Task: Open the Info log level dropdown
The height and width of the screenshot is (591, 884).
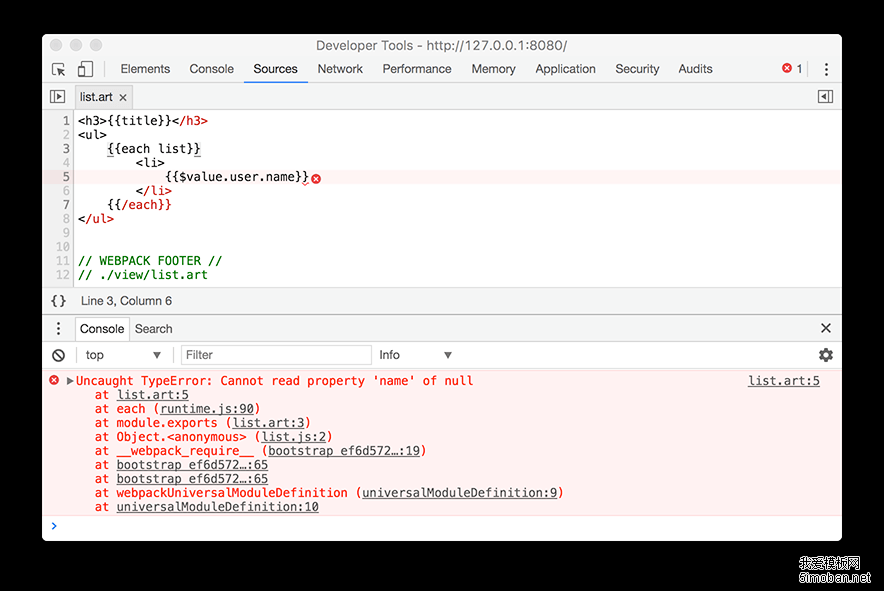Action: tap(415, 355)
